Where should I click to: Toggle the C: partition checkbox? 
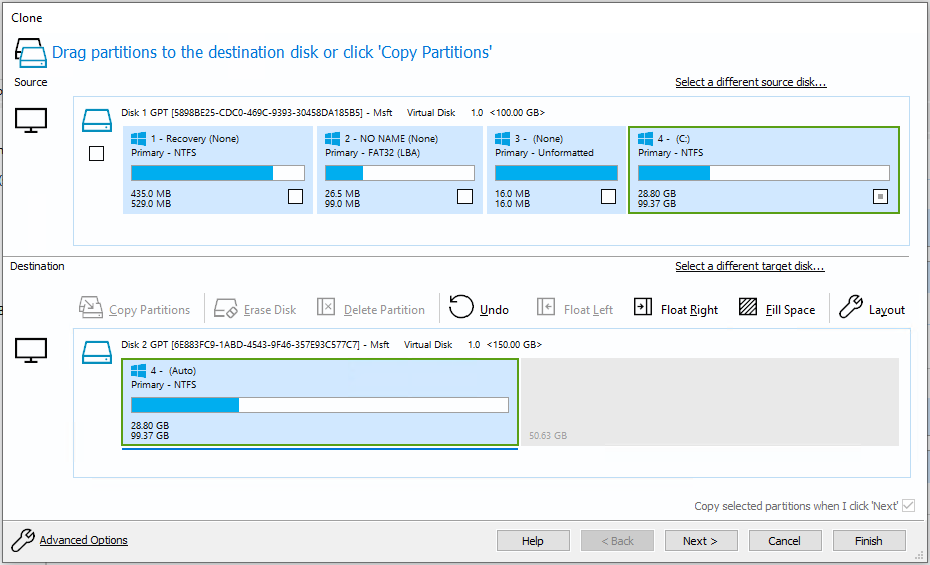pos(880,196)
